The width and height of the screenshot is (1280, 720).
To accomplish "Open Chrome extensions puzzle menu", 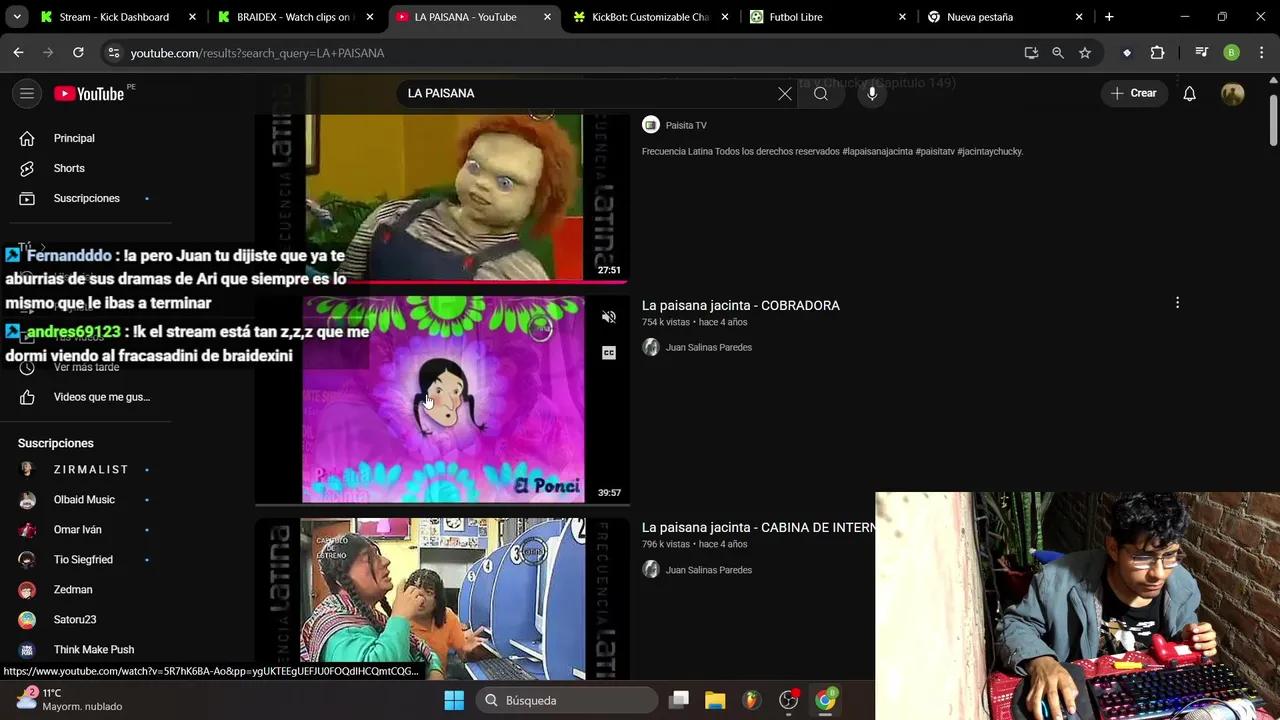I will tap(1157, 53).
